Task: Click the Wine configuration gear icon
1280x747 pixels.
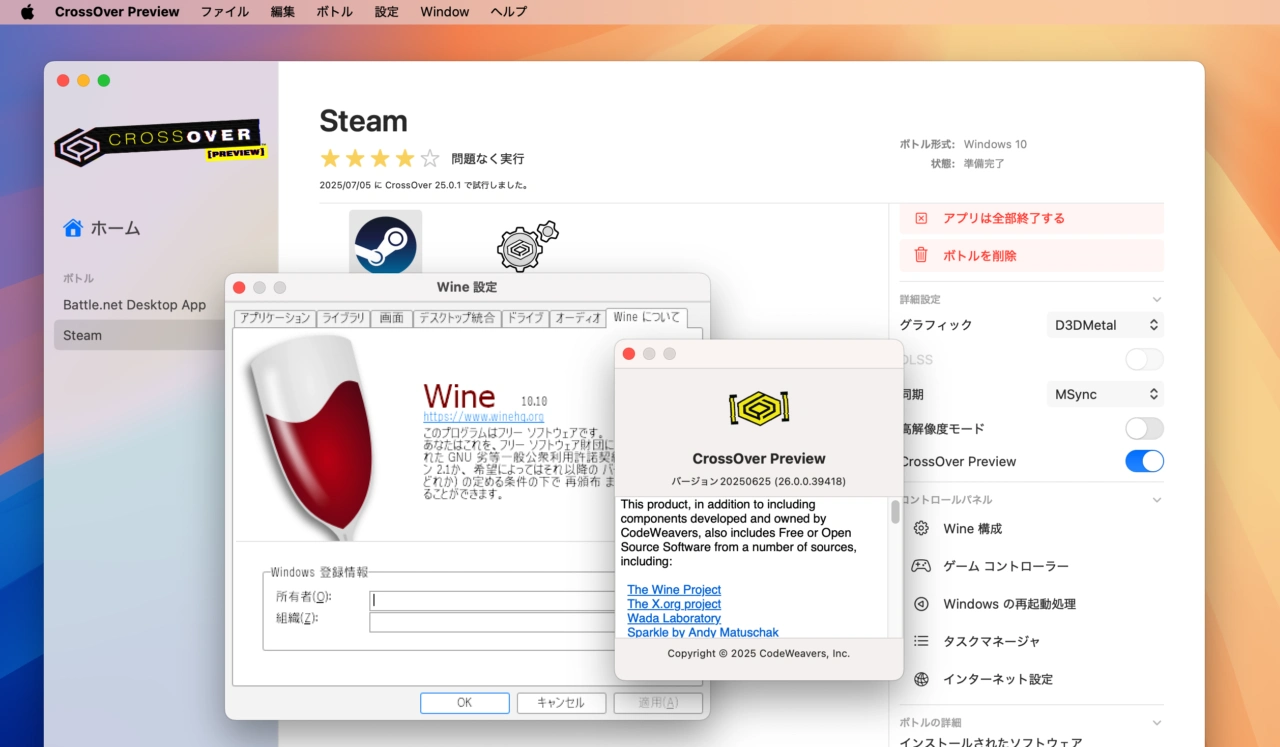Action: pyautogui.click(x=921, y=528)
